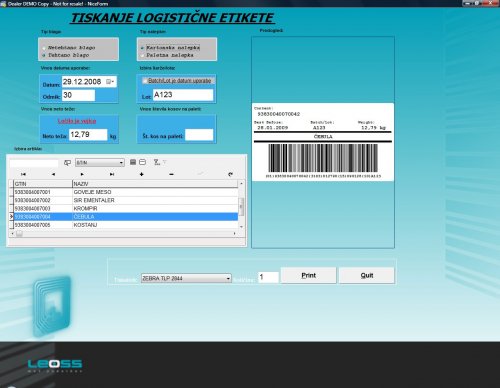Delete record with minus icon
500x388 pixels.
pyautogui.click(x=171, y=174)
